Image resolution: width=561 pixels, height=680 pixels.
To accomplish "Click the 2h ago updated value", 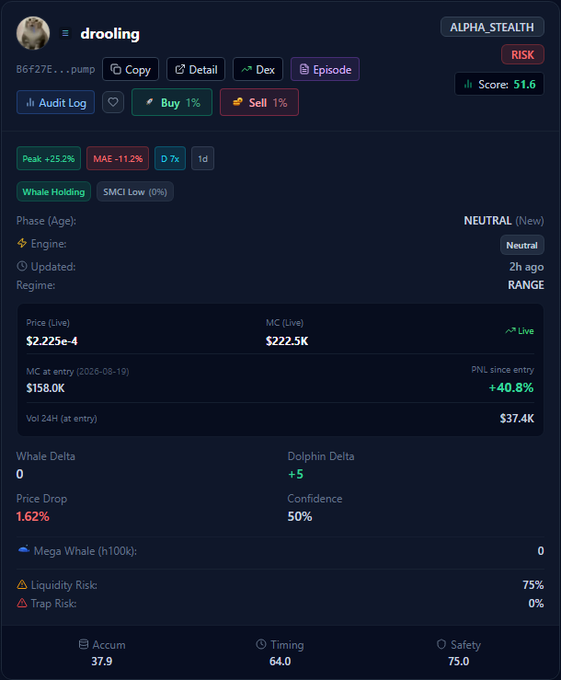I will pyautogui.click(x=526, y=267).
